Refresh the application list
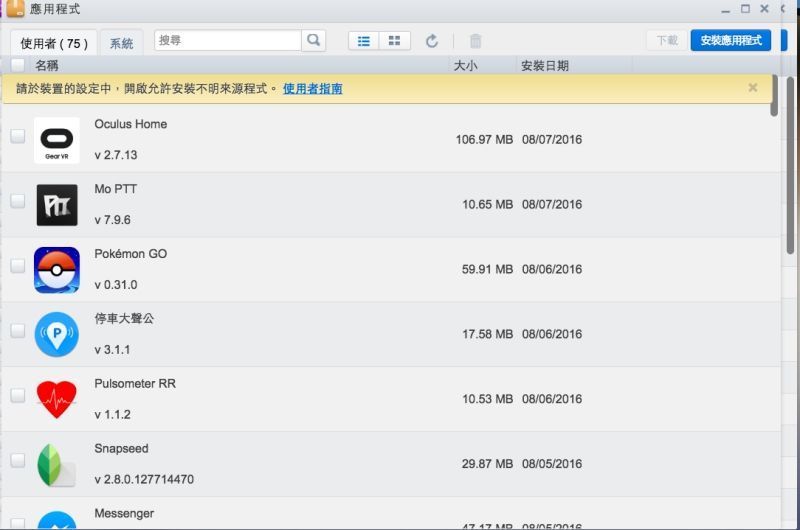This screenshot has height=530, width=800. (432, 41)
